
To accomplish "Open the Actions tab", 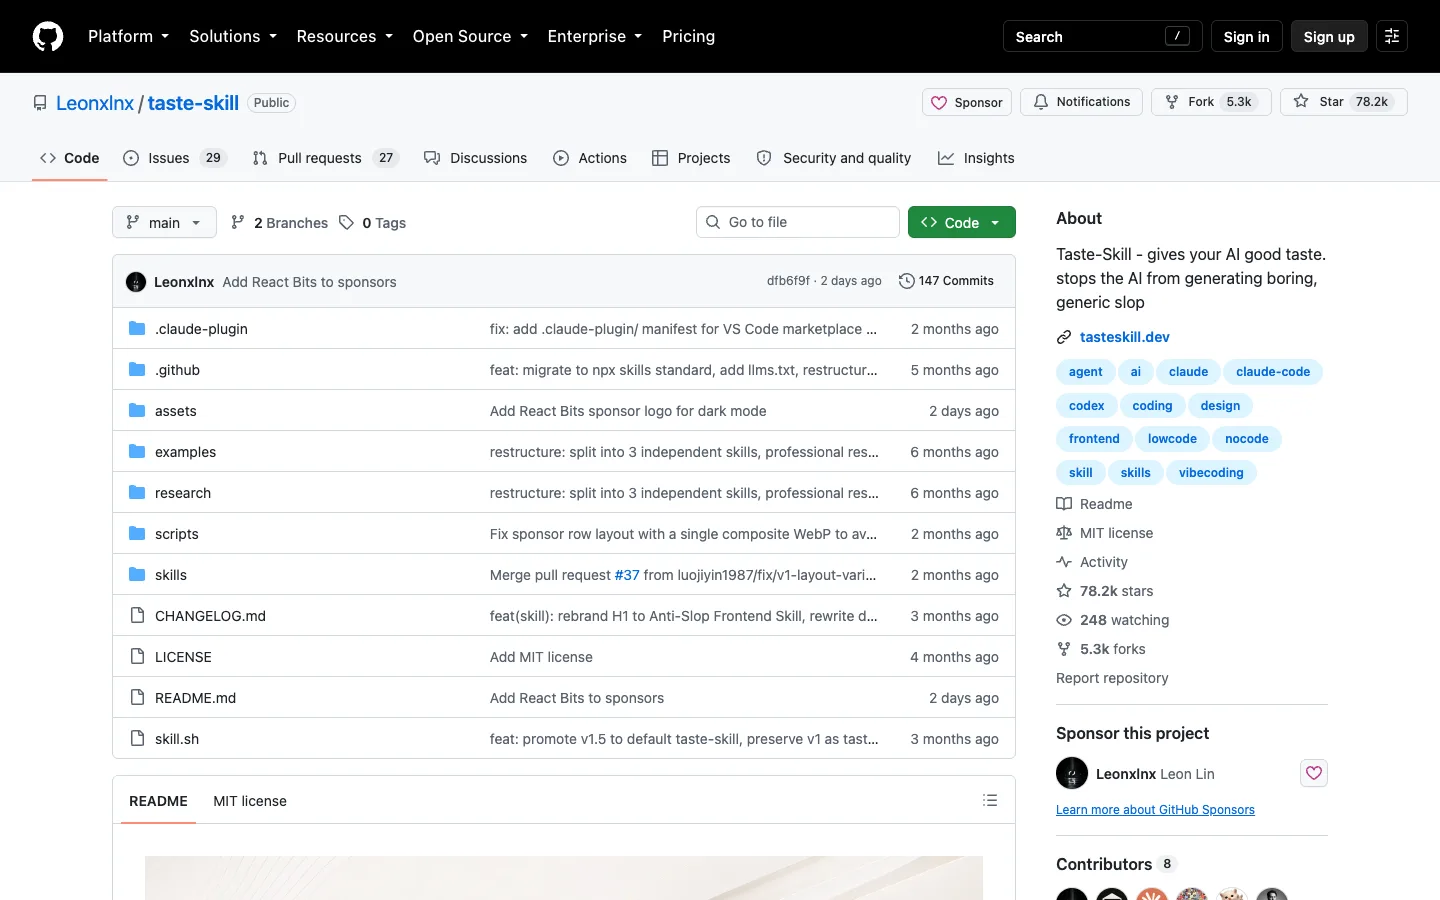I will [590, 158].
